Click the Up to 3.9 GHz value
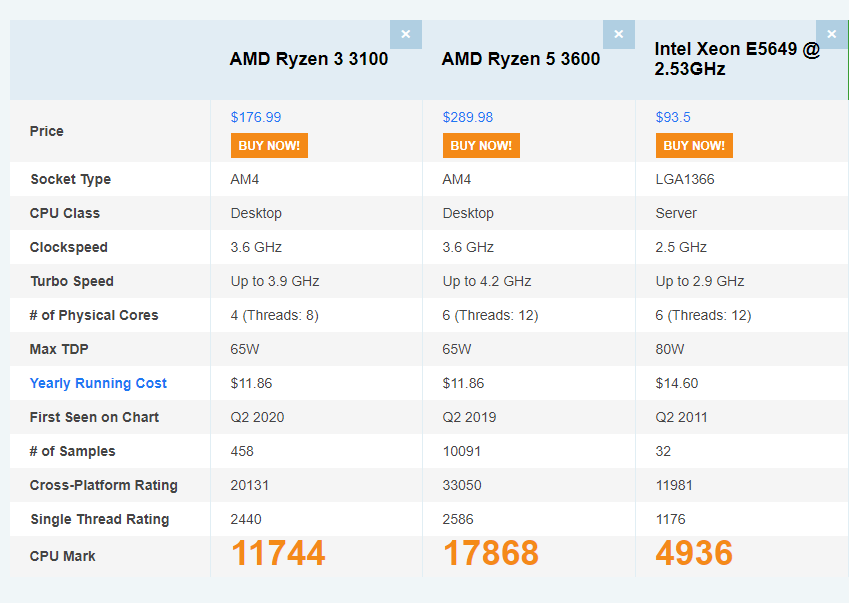The width and height of the screenshot is (849, 603). pos(275,281)
